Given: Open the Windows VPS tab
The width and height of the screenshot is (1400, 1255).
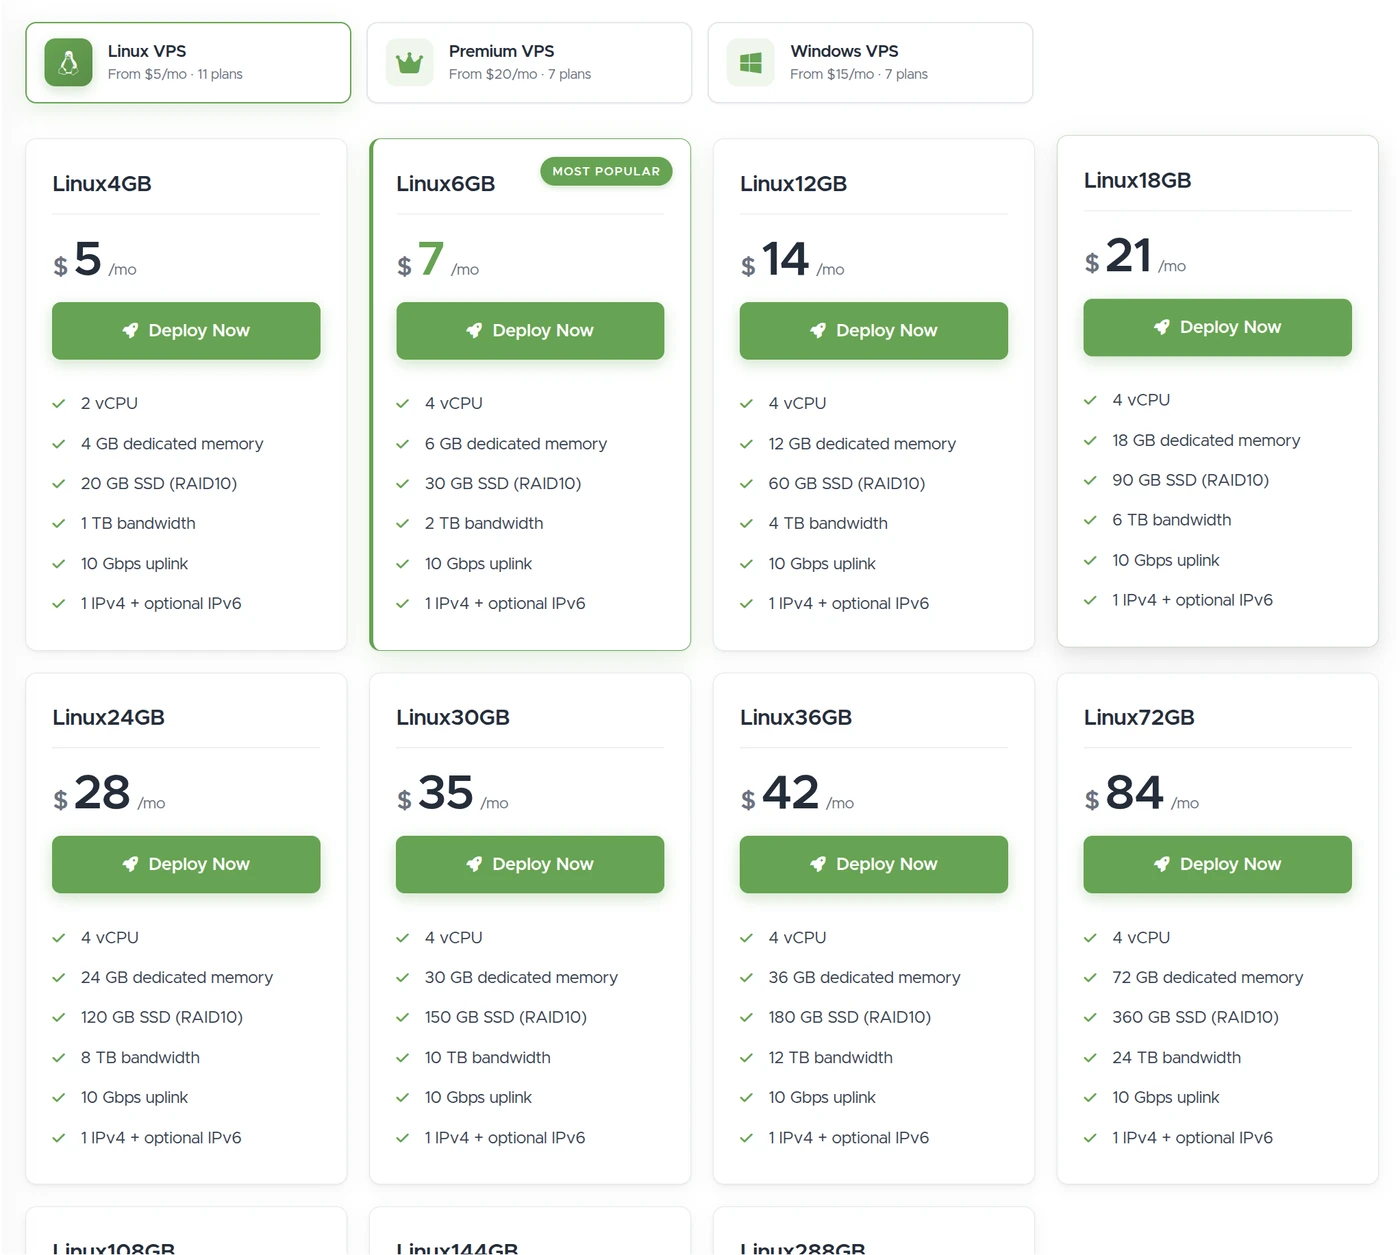Looking at the screenshot, I should pyautogui.click(x=870, y=63).
